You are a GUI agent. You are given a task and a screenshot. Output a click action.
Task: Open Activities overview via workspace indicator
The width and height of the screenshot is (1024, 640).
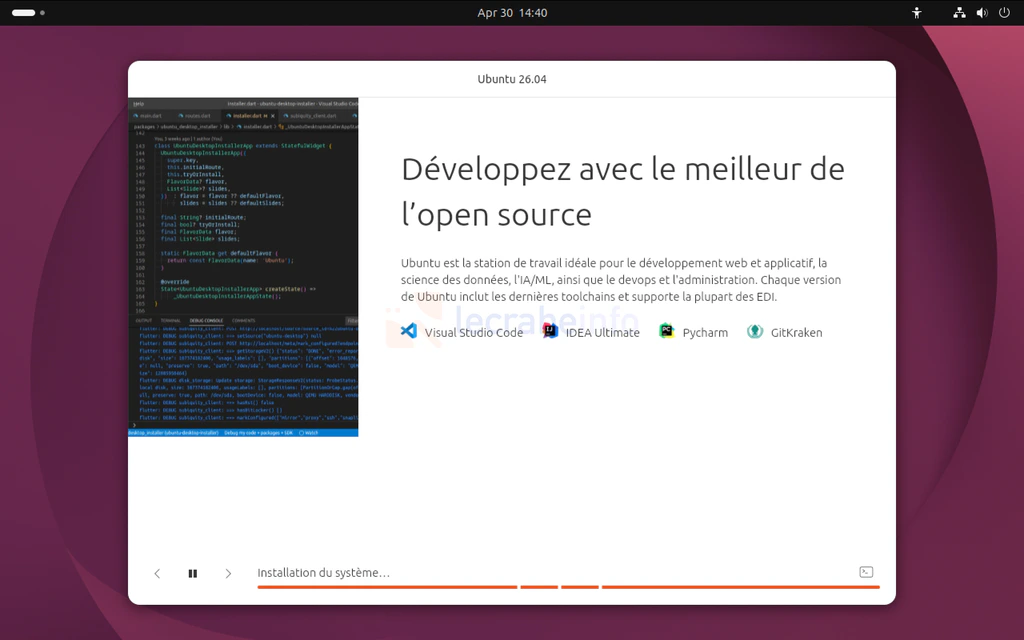(24, 13)
